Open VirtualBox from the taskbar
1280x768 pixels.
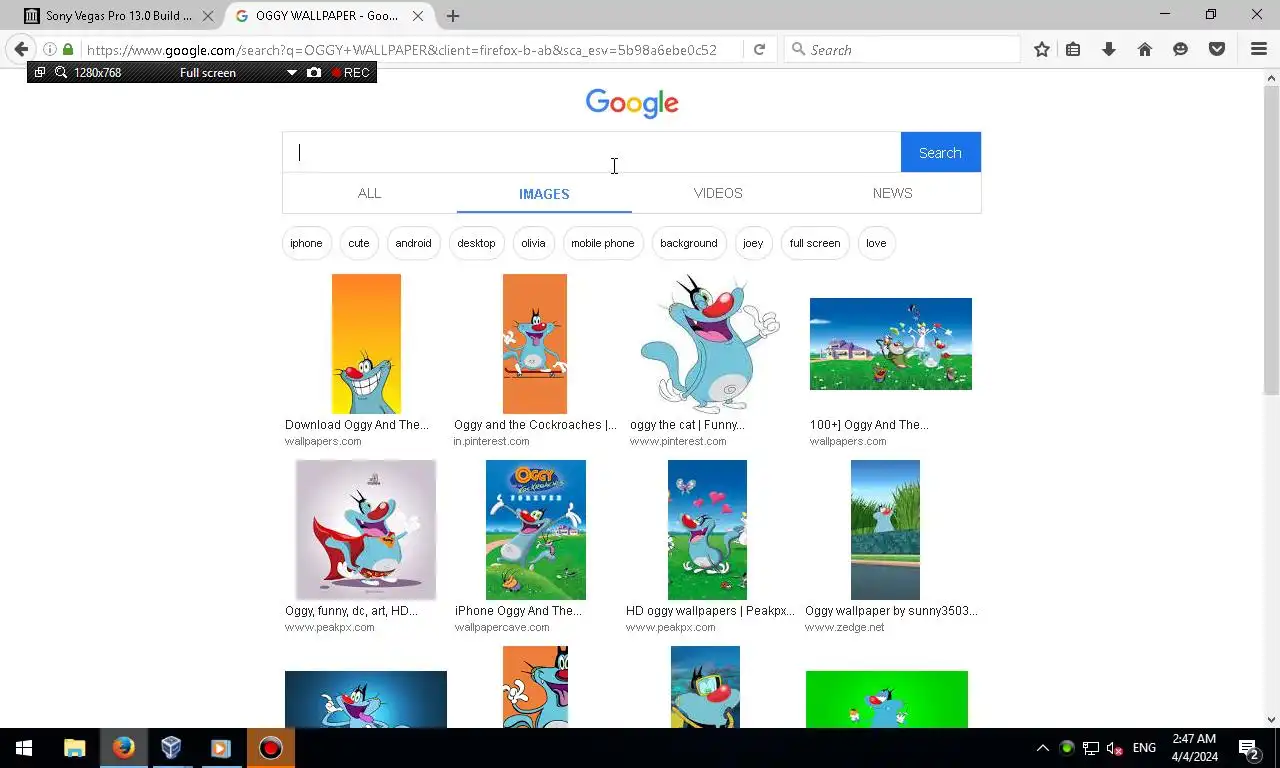(x=171, y=748)
